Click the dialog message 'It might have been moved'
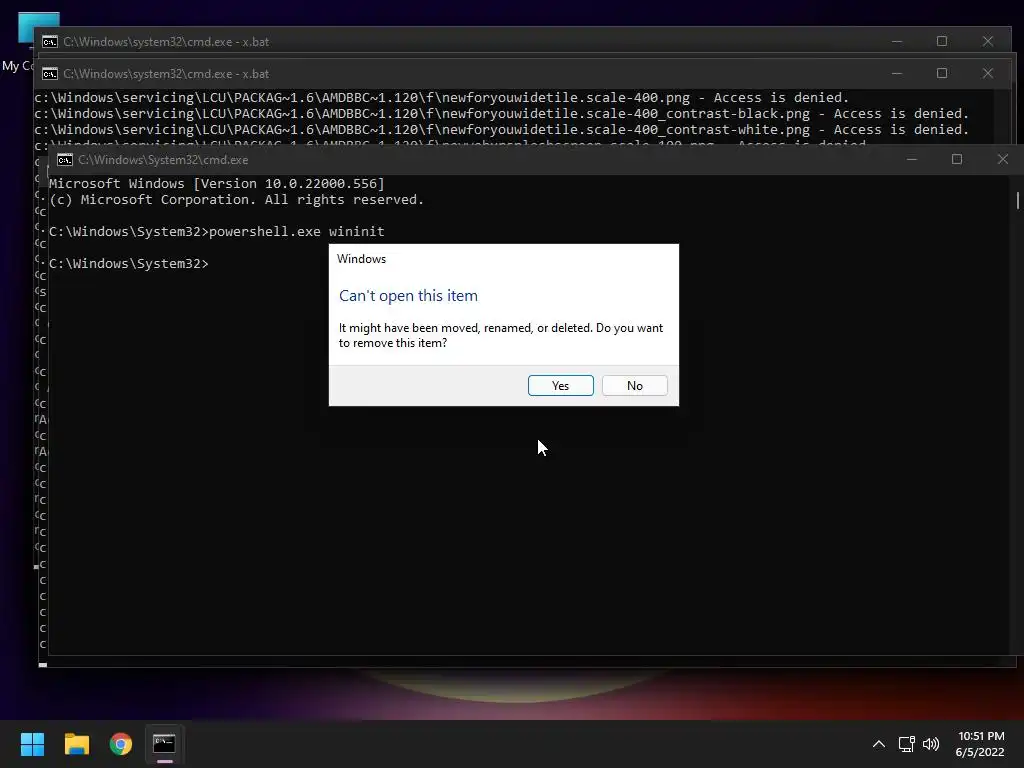 pos(501,335)
